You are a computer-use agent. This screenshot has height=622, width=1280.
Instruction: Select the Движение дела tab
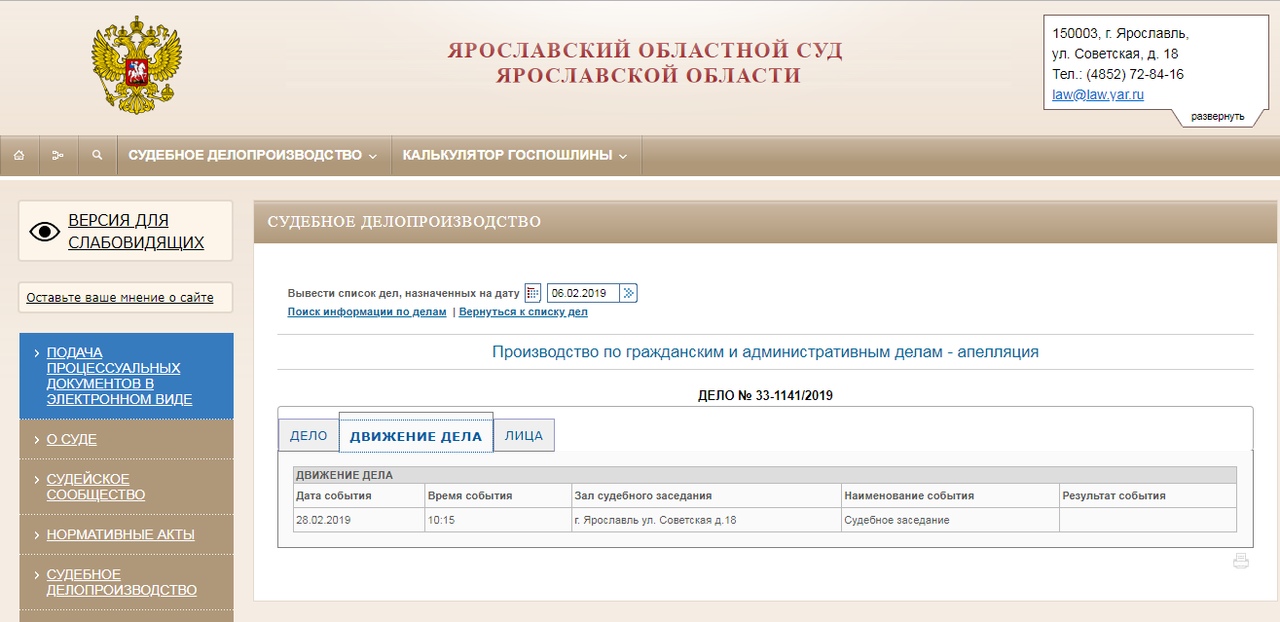(416, 436)
